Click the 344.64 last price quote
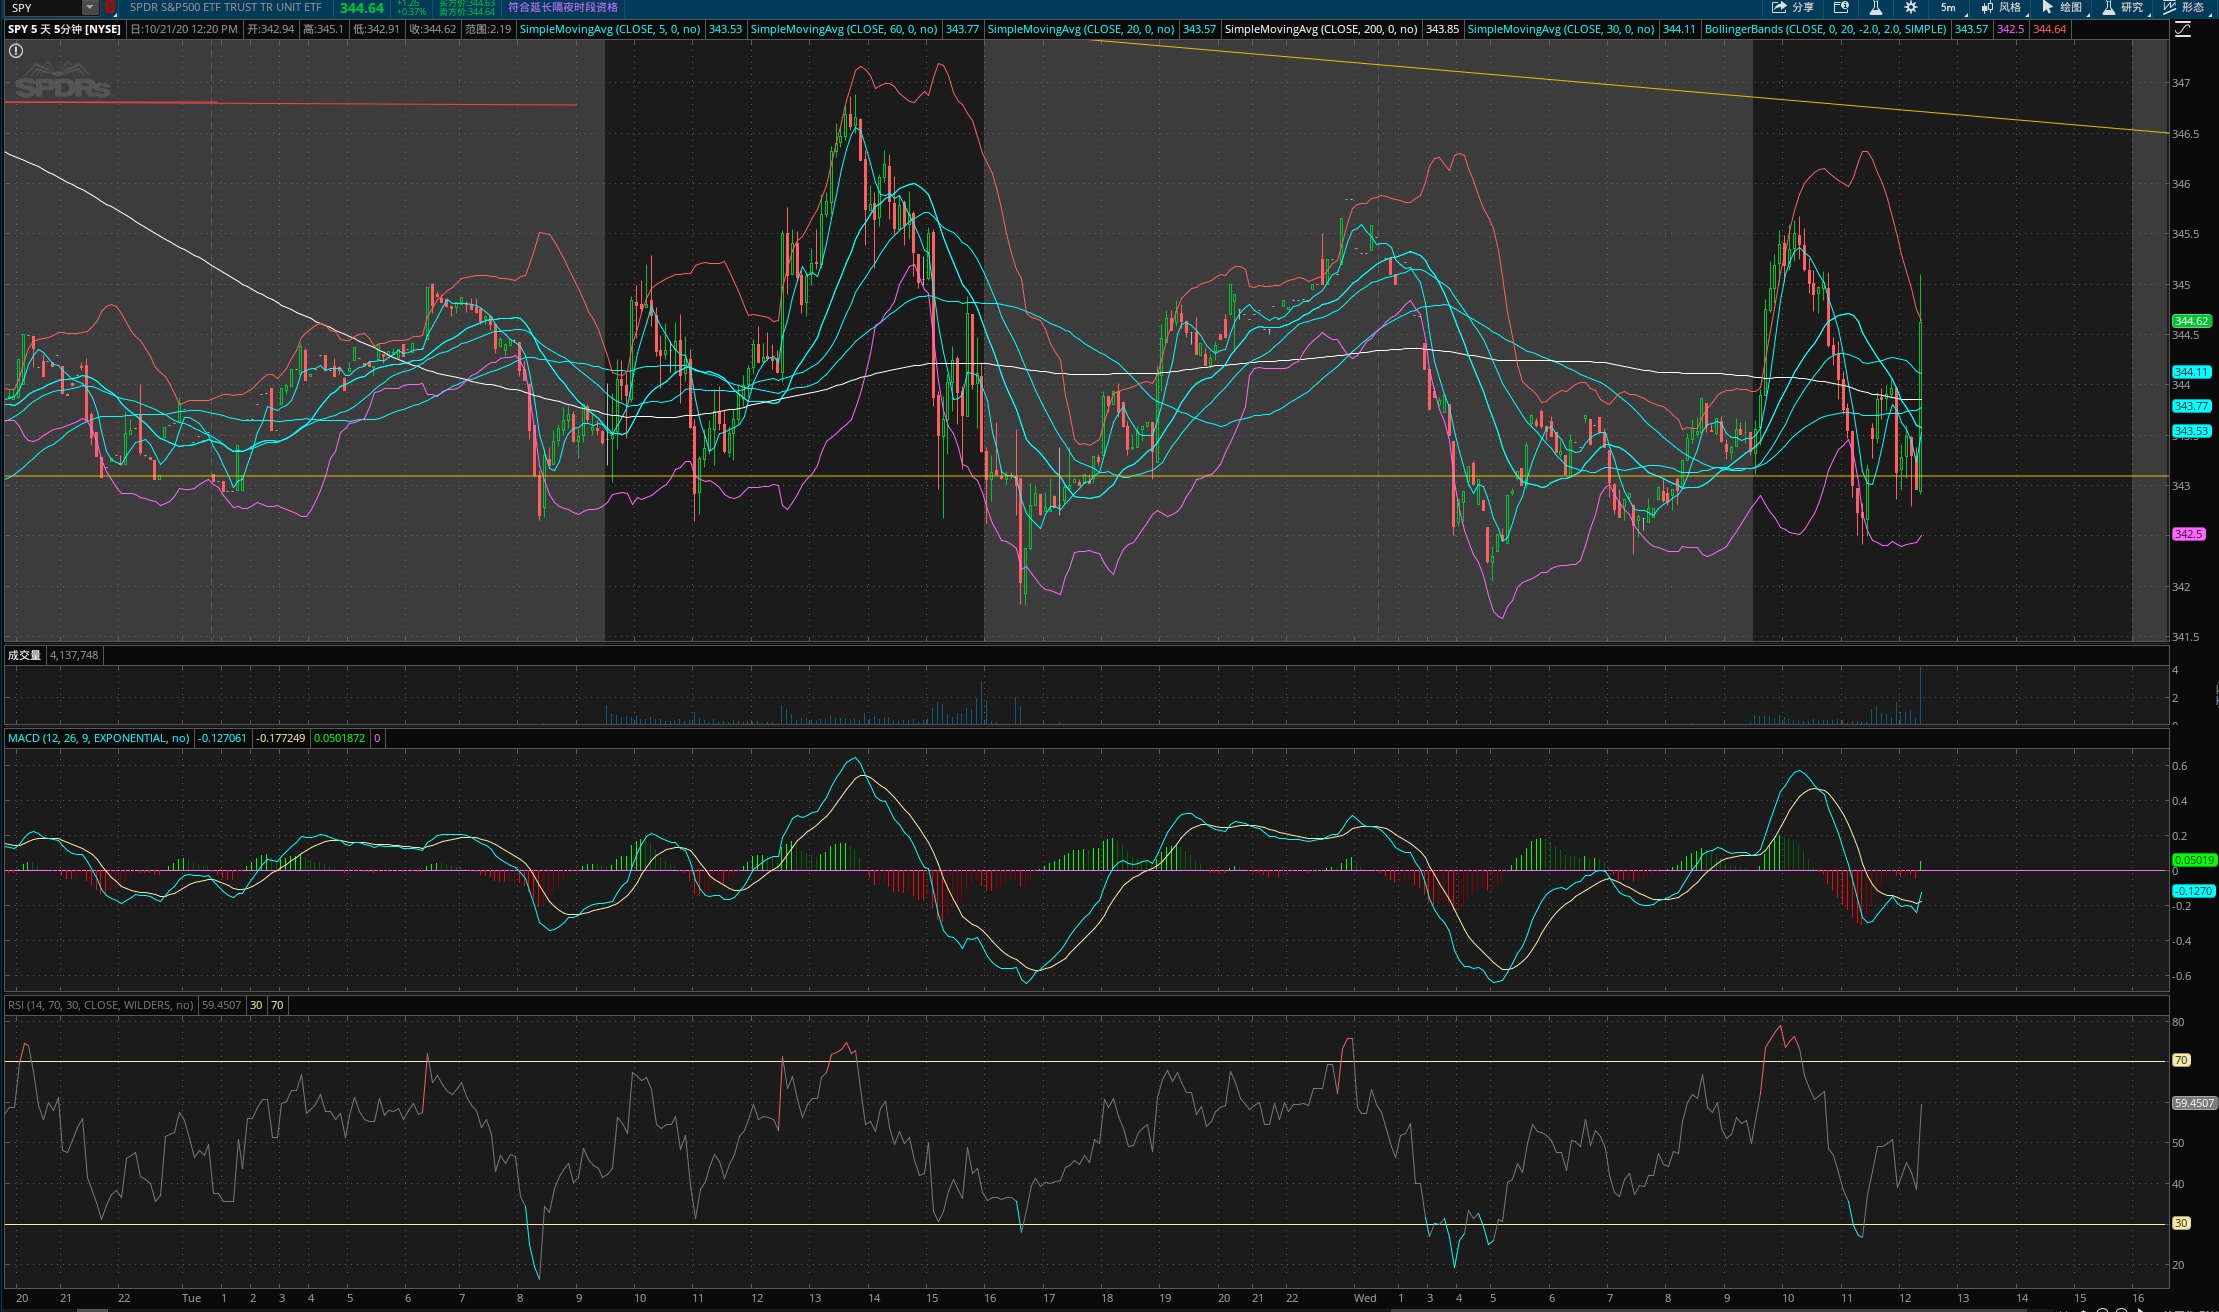 point(361,8)
